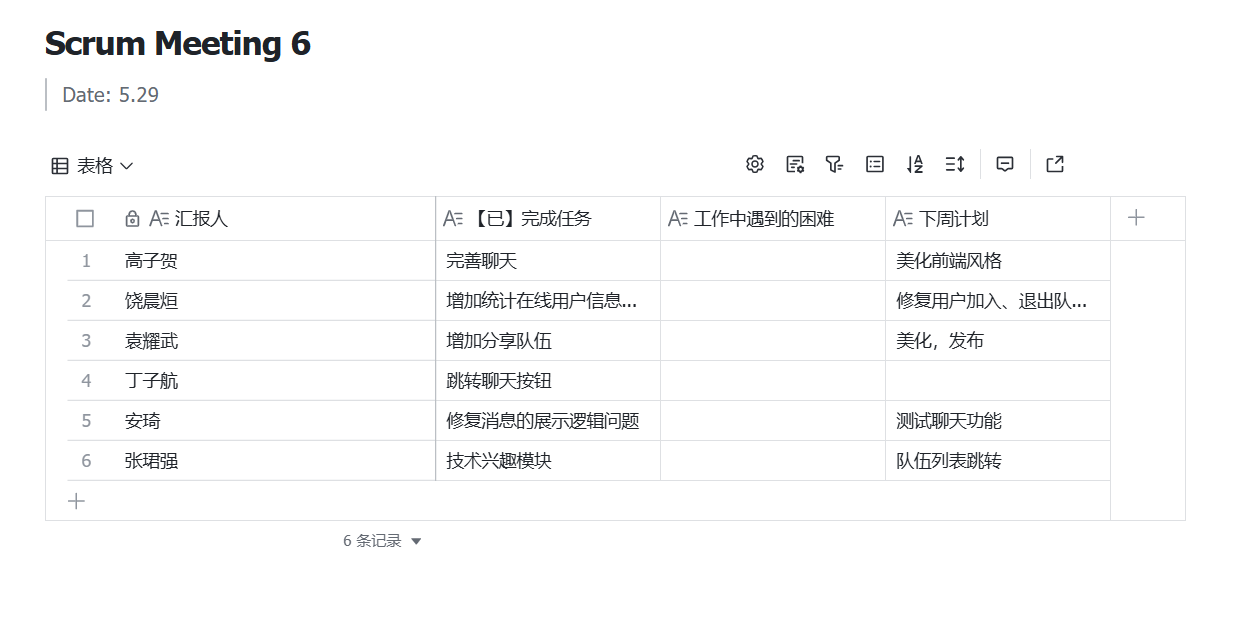Select the cell 增加分享队伍
The width and height of the screenshot is (1246, 618).
(548, 341)
